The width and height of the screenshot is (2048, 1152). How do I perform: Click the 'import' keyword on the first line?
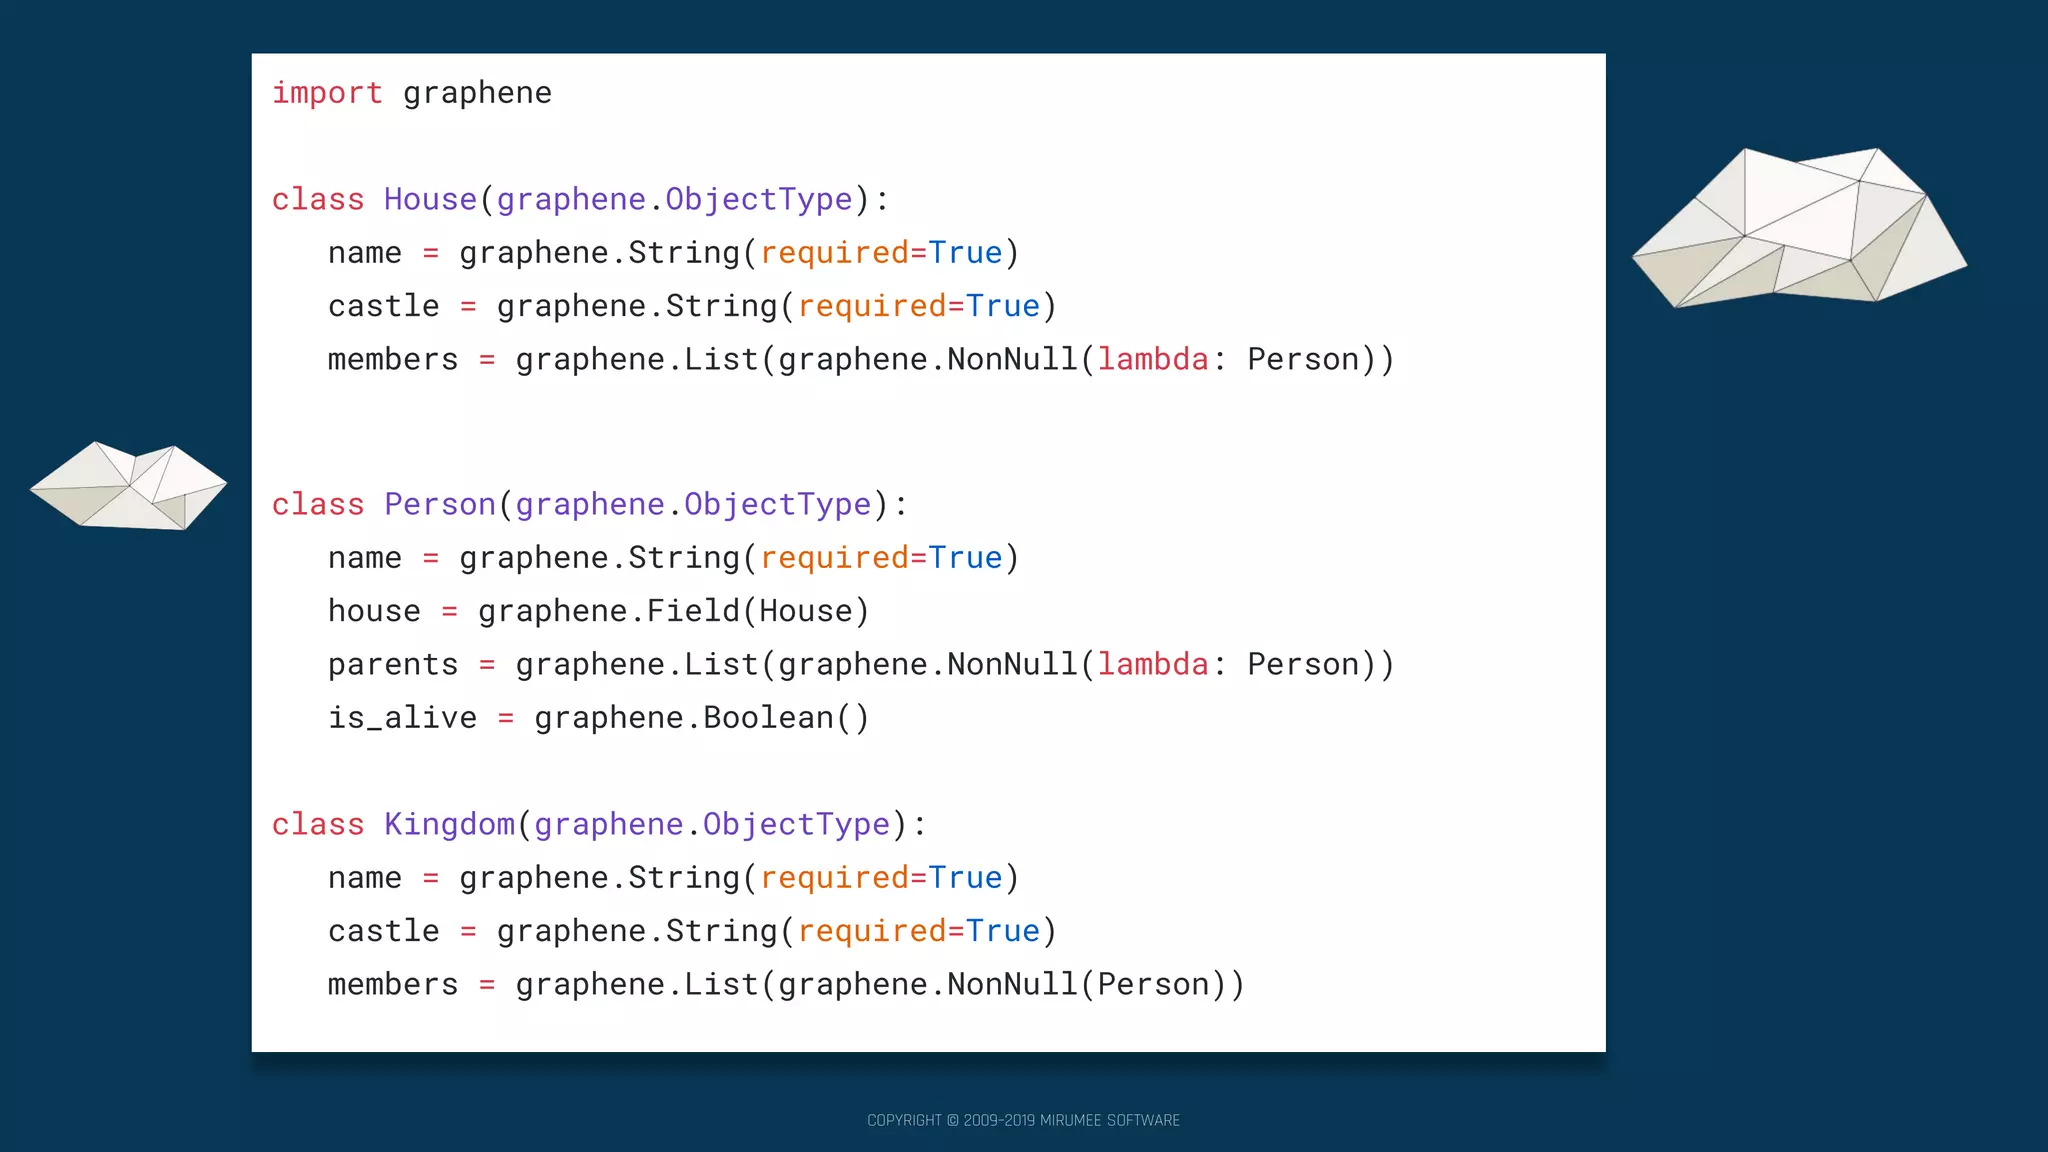327,93
